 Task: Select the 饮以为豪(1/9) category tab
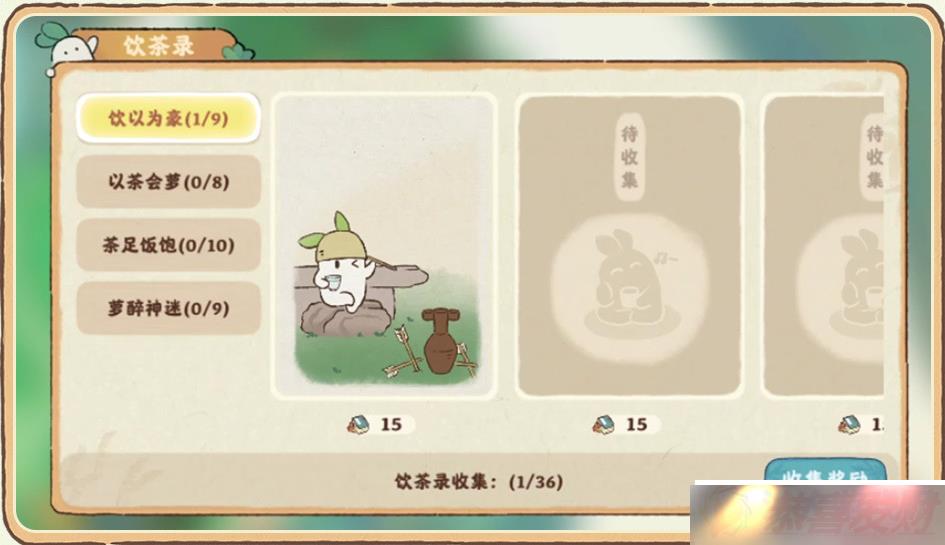[x=169, y=118]
